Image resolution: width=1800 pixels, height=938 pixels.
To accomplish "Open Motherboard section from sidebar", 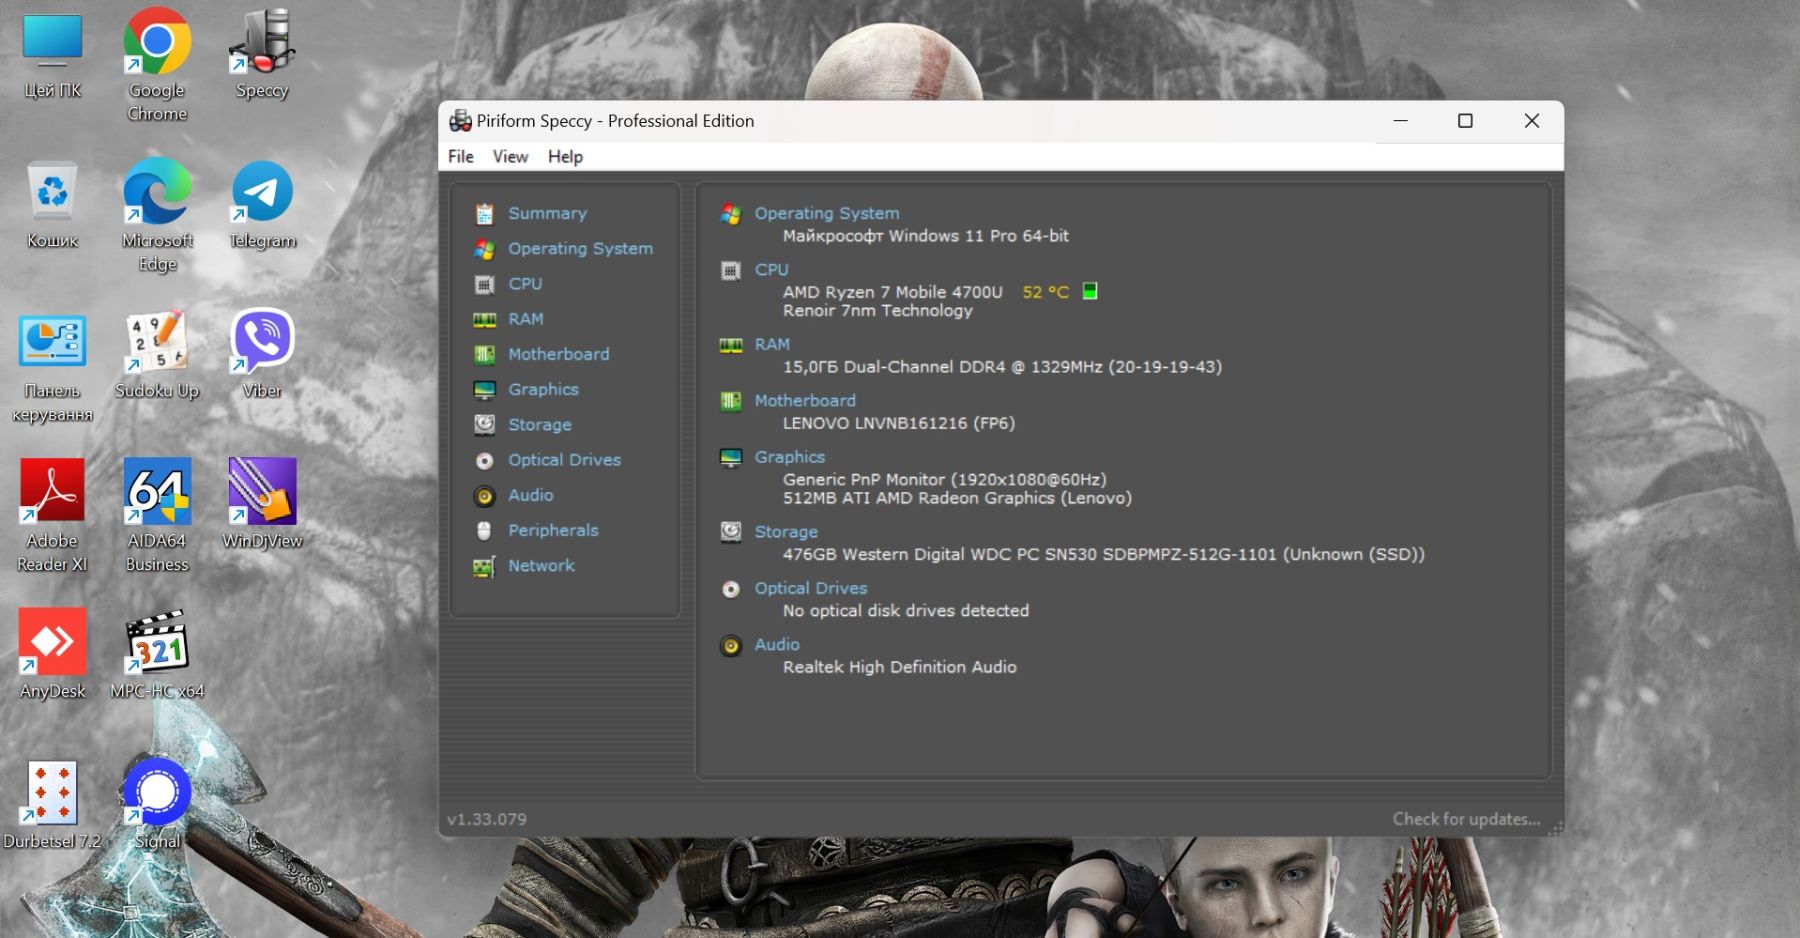I will coord(558,354).
